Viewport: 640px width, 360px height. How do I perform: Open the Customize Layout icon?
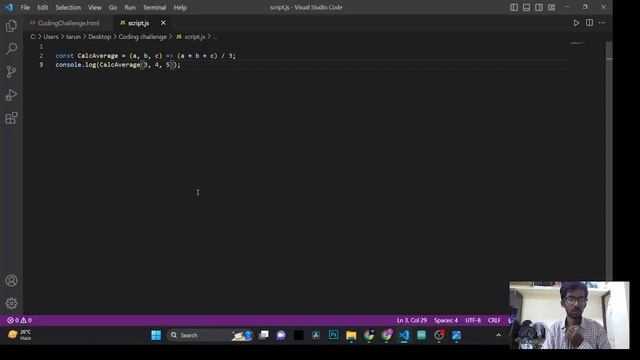(551, 7)
